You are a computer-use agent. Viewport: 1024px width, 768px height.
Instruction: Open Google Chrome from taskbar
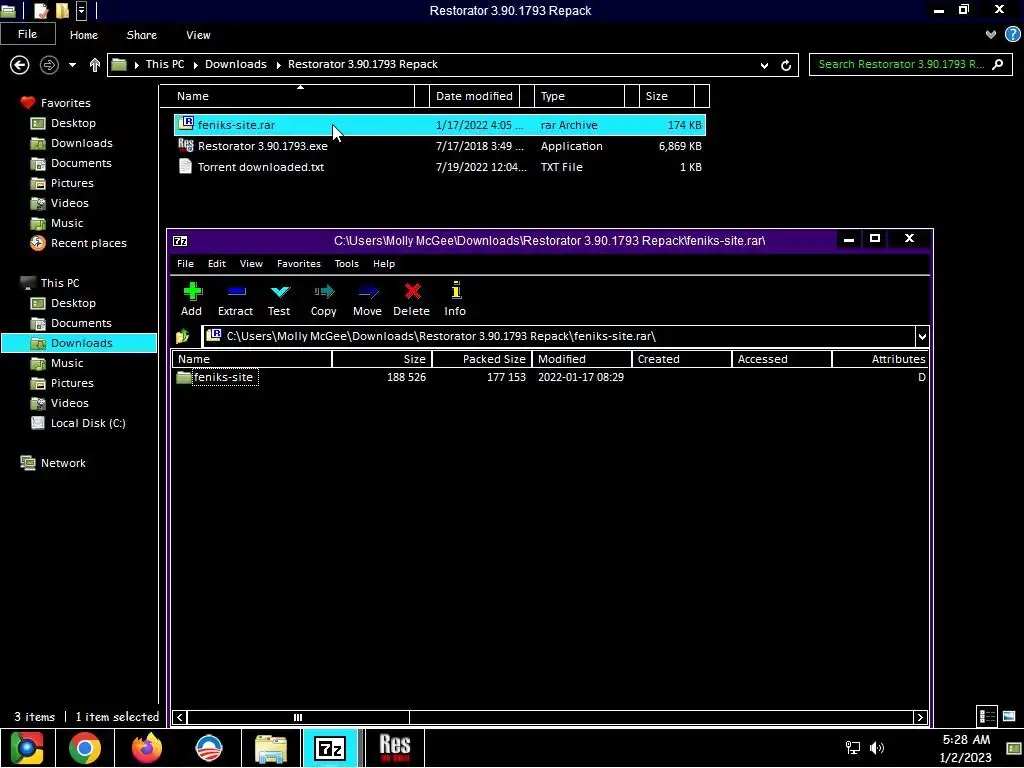point(84,748)
